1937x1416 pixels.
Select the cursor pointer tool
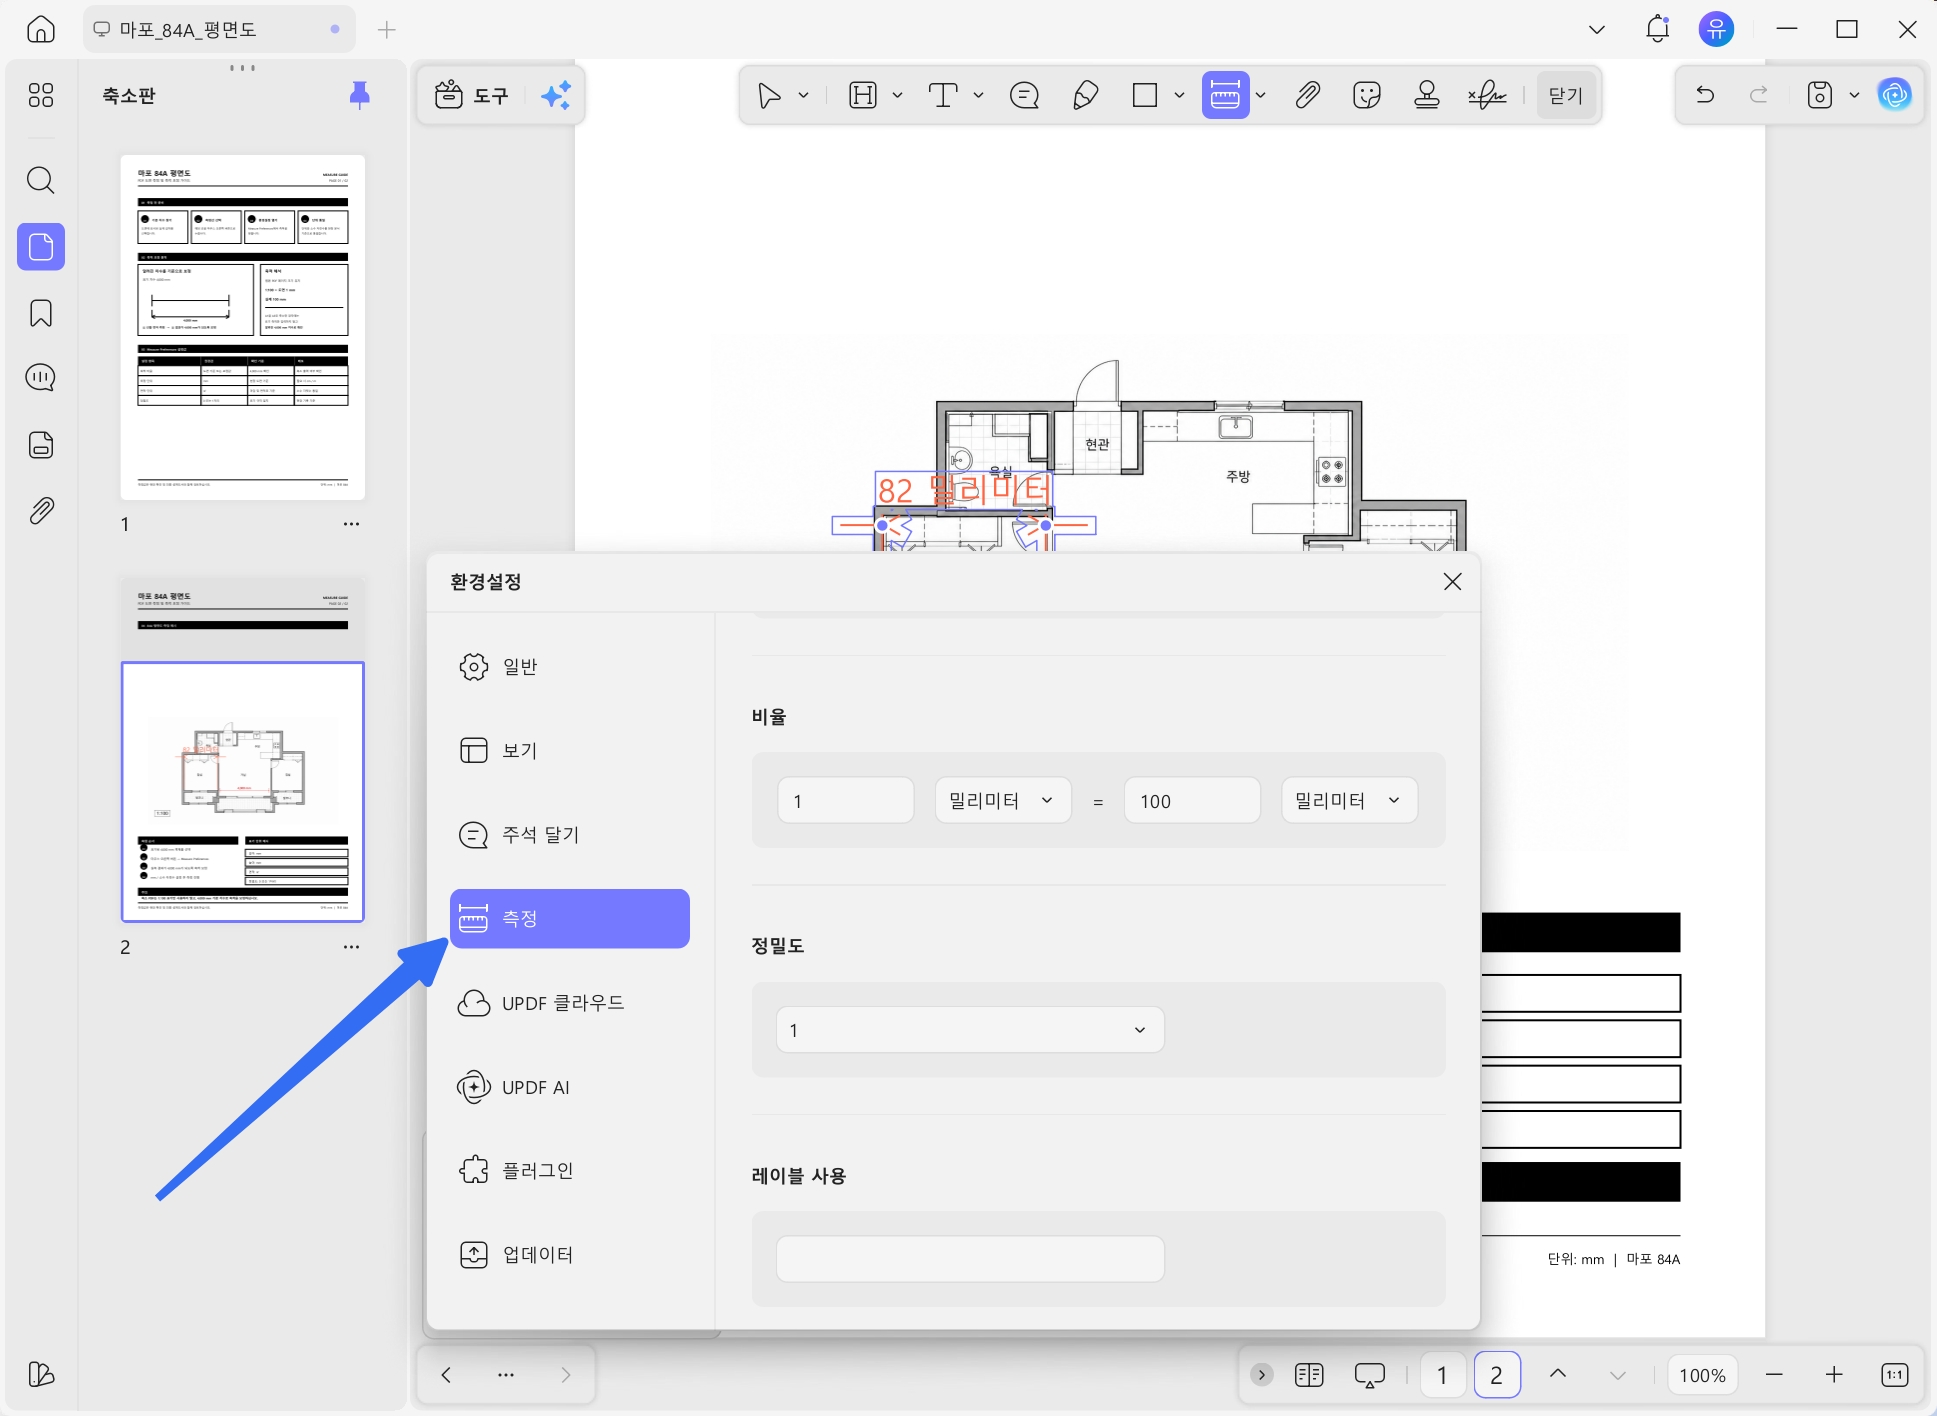[x=769, y=95]
